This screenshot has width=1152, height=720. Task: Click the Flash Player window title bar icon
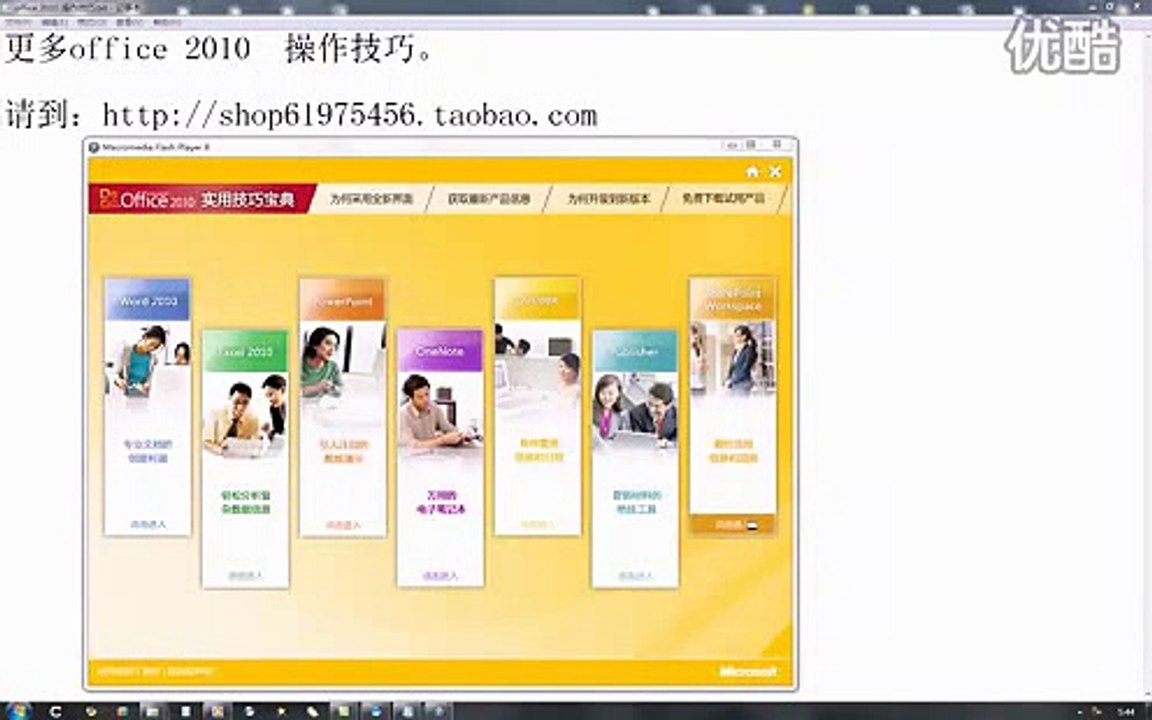[94, 147]
